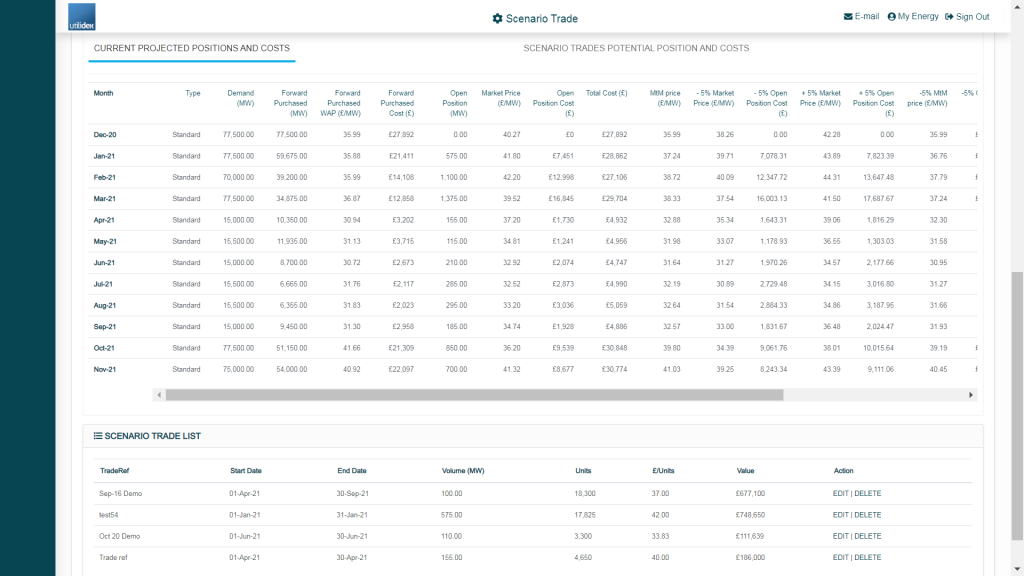The image size is (1024, 576).
Task: Delete the Oct 20 Demo trade
Action: [868, 536]
